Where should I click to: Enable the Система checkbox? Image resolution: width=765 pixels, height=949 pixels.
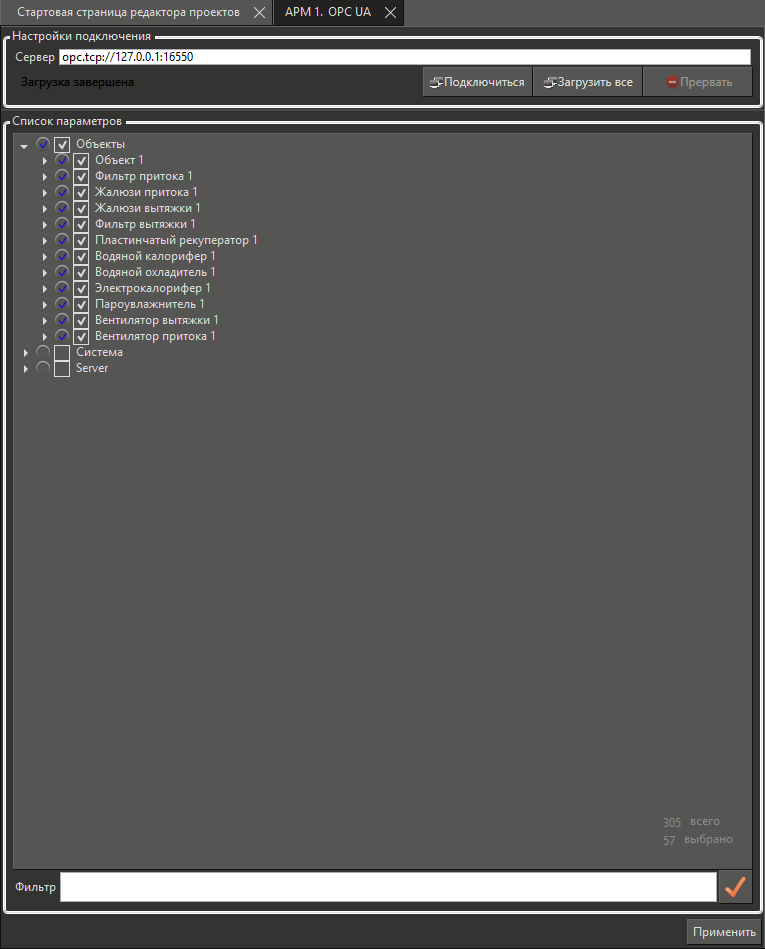coord(62,353)
